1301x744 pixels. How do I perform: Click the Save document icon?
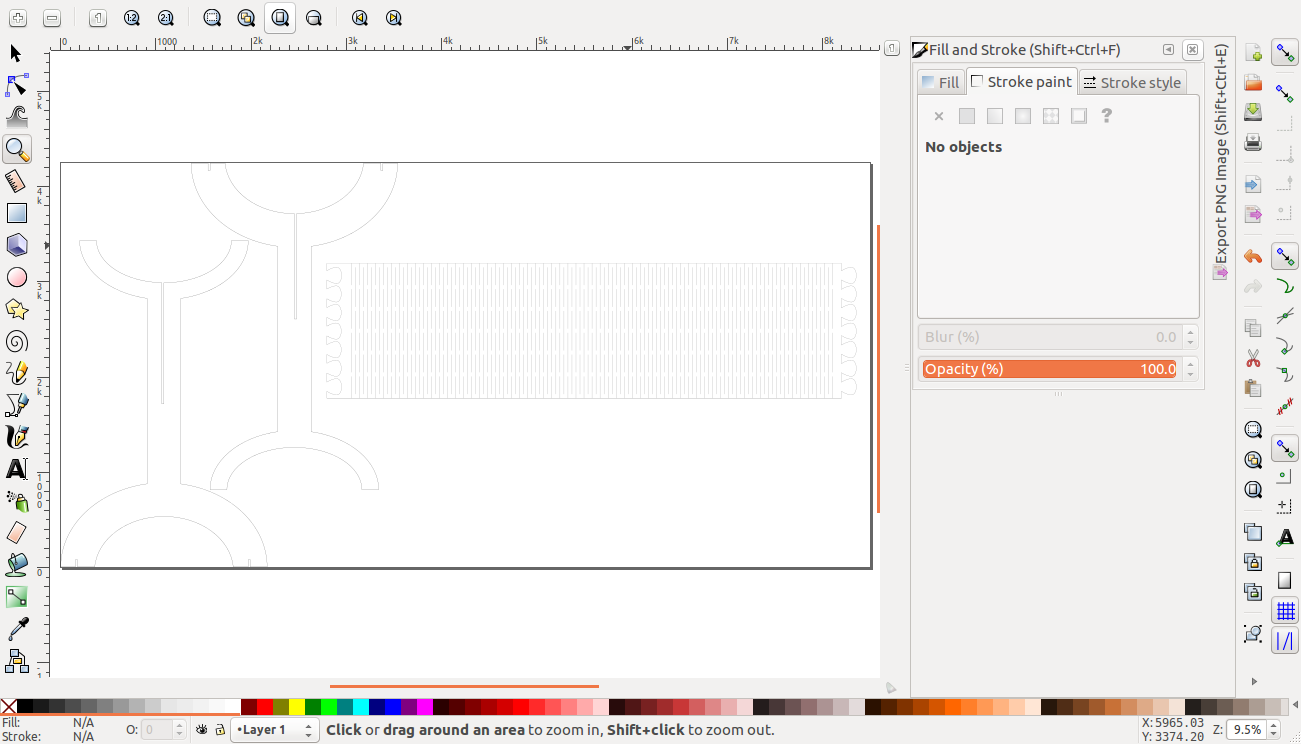(x=1253, y=112)
